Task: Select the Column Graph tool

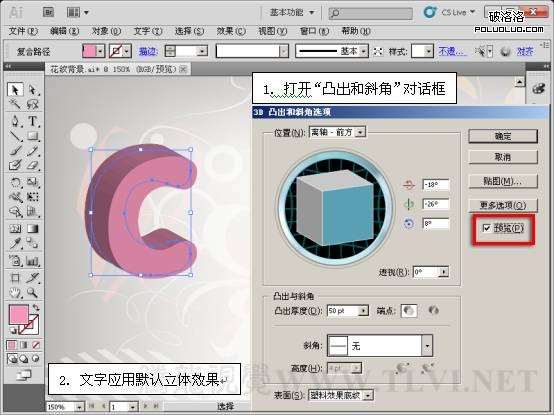Action: (x=33, y=261)
